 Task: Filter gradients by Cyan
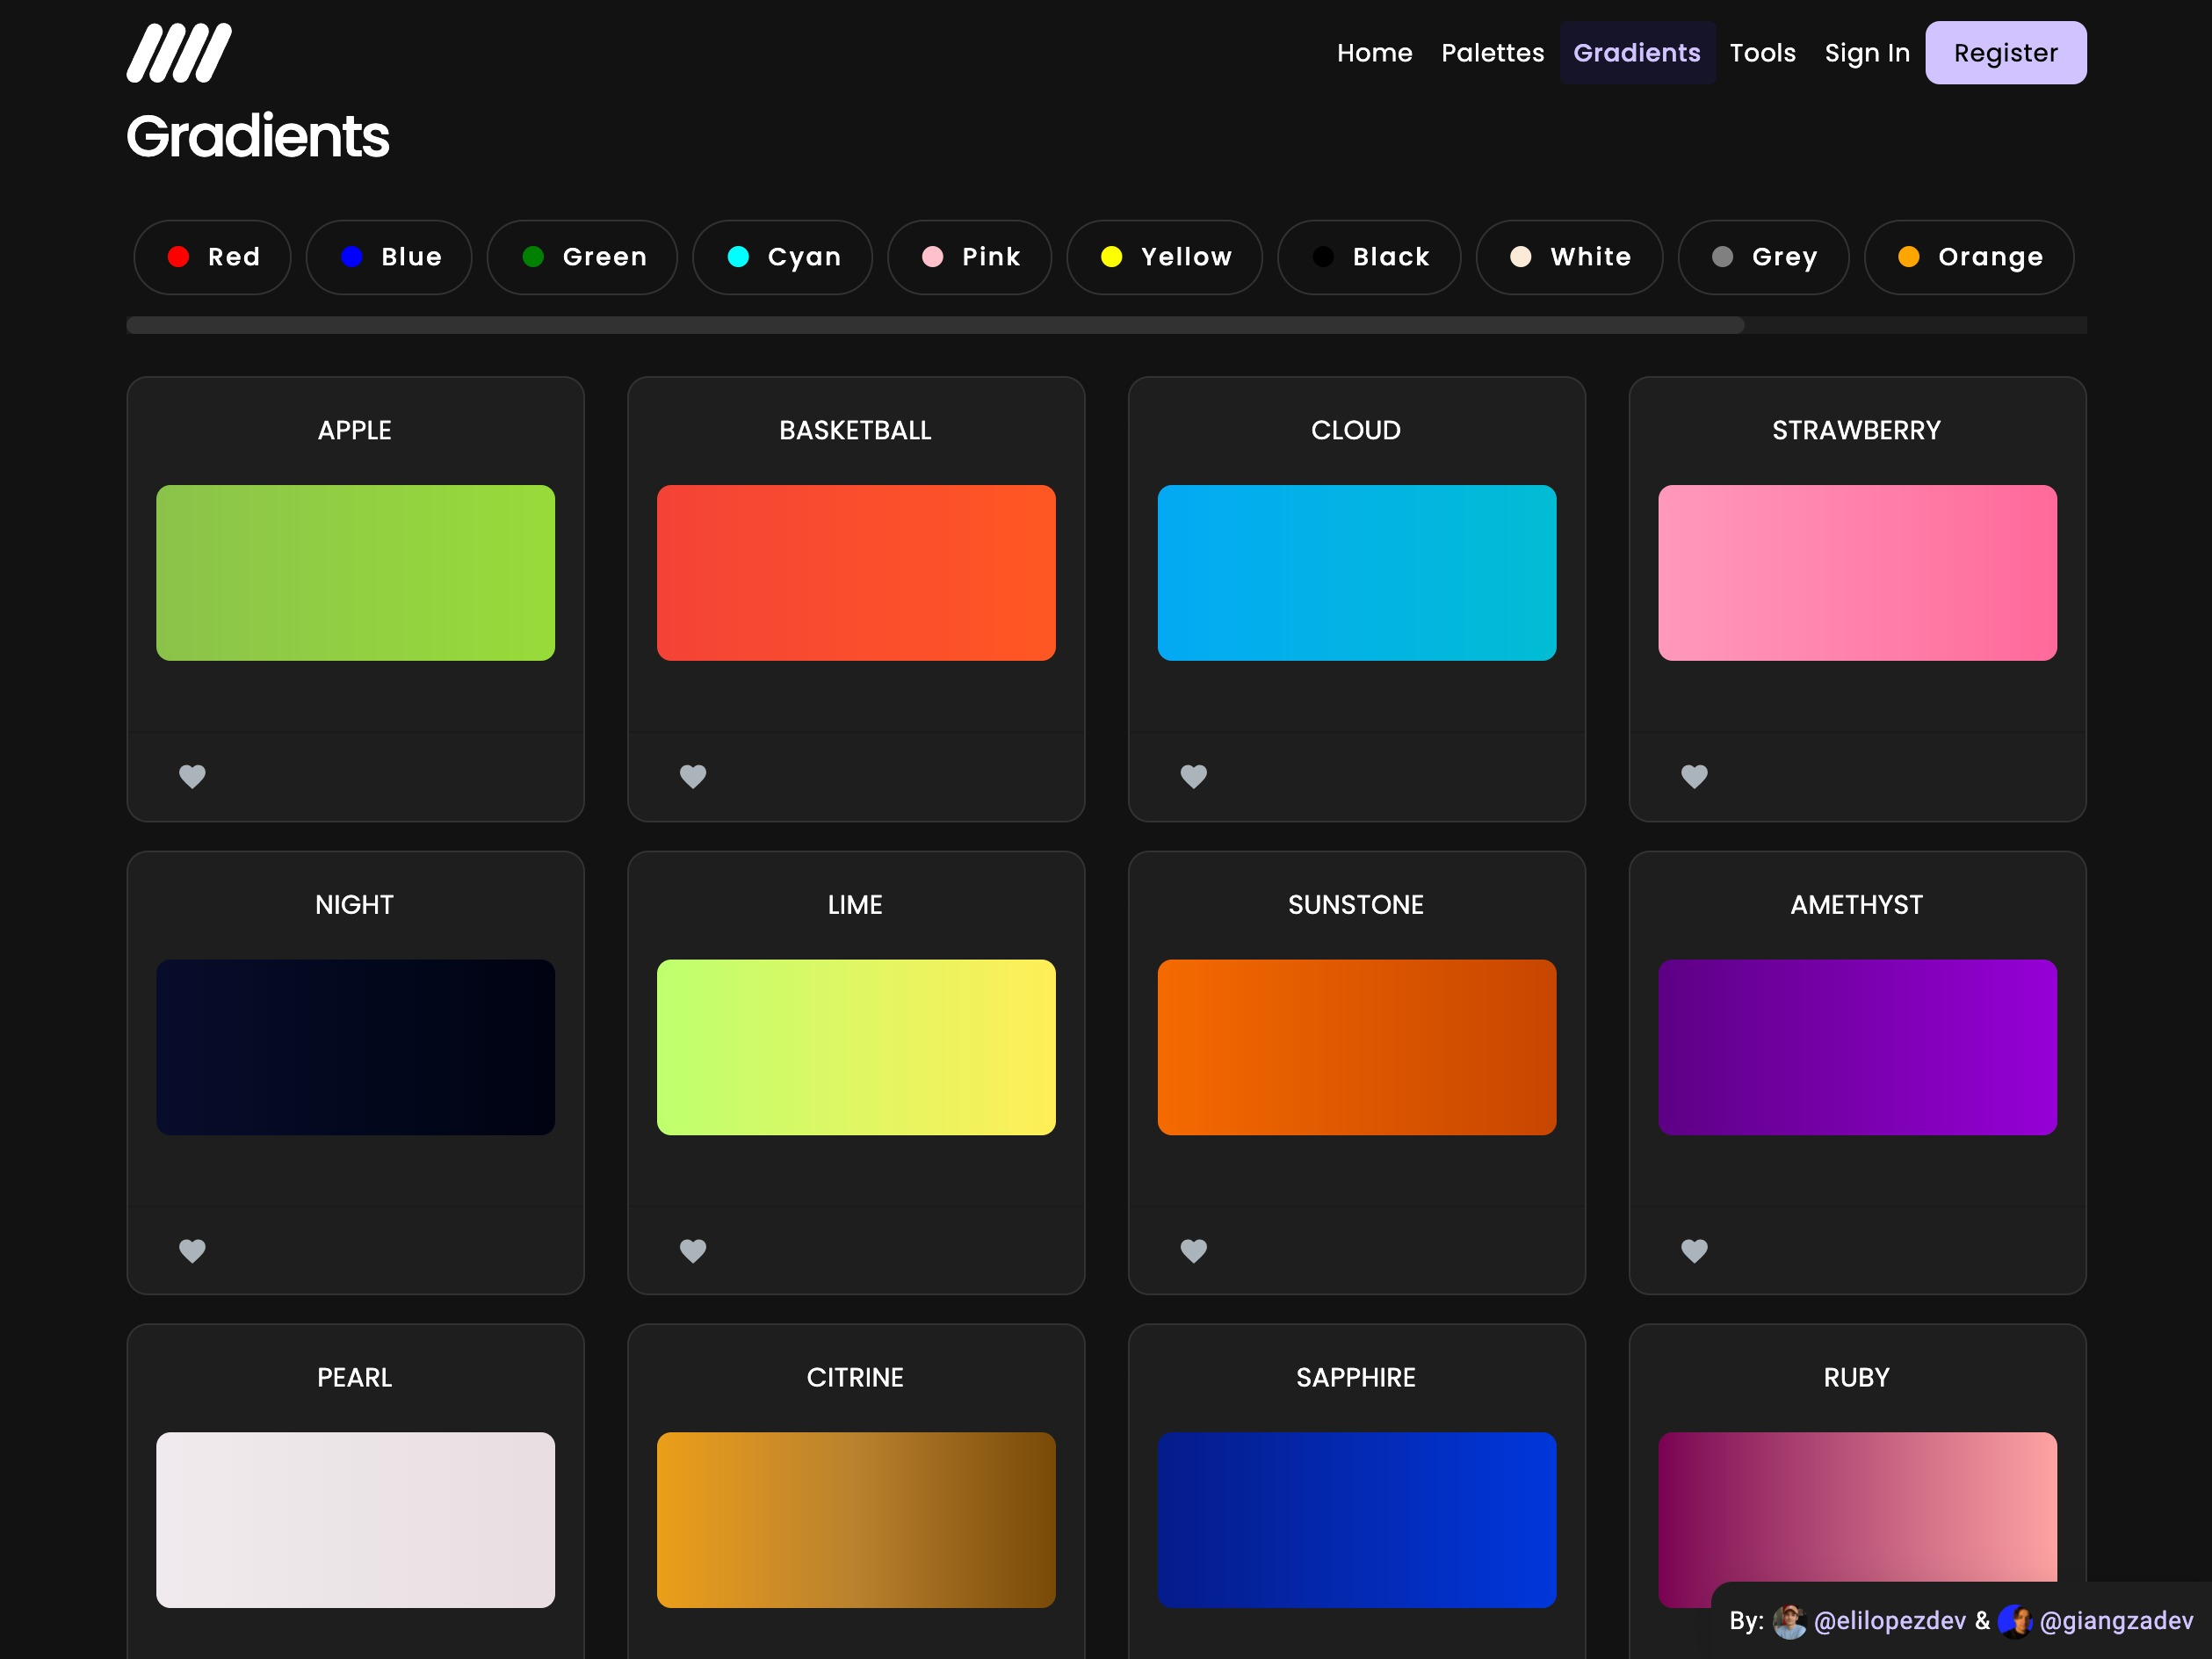click(782, 257)
